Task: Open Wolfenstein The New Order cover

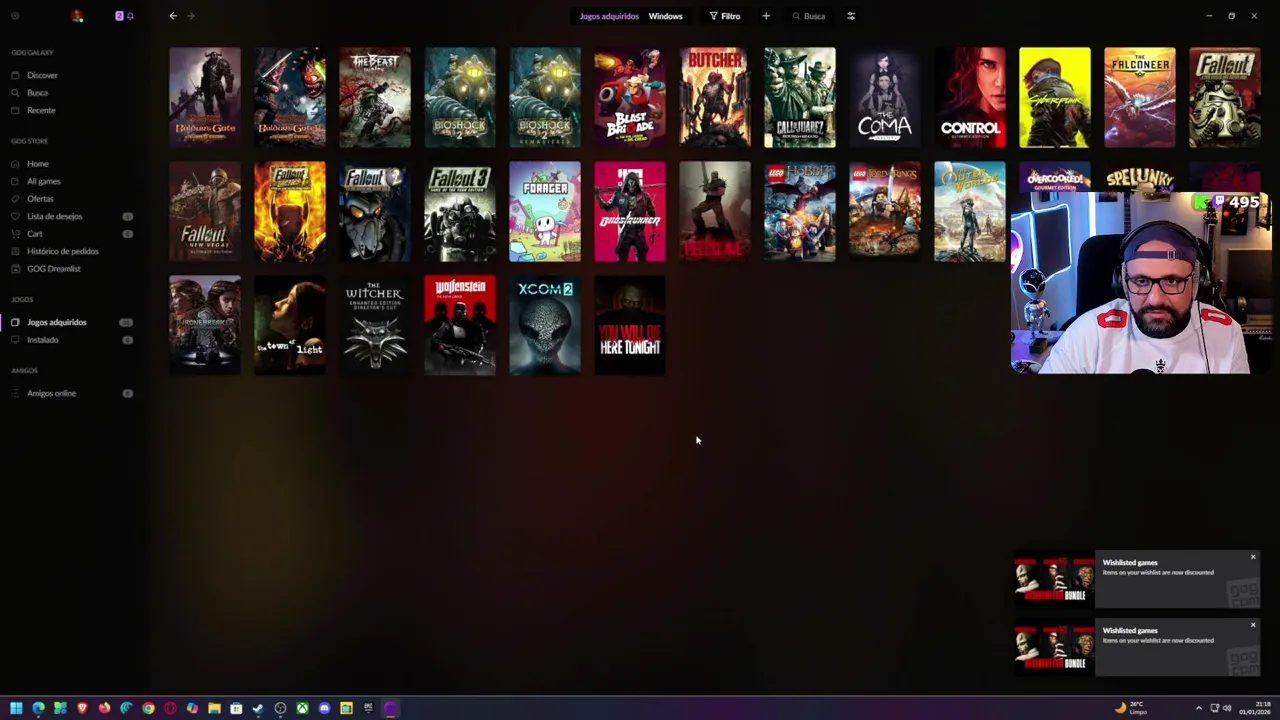Action: (x=460, y=325)
